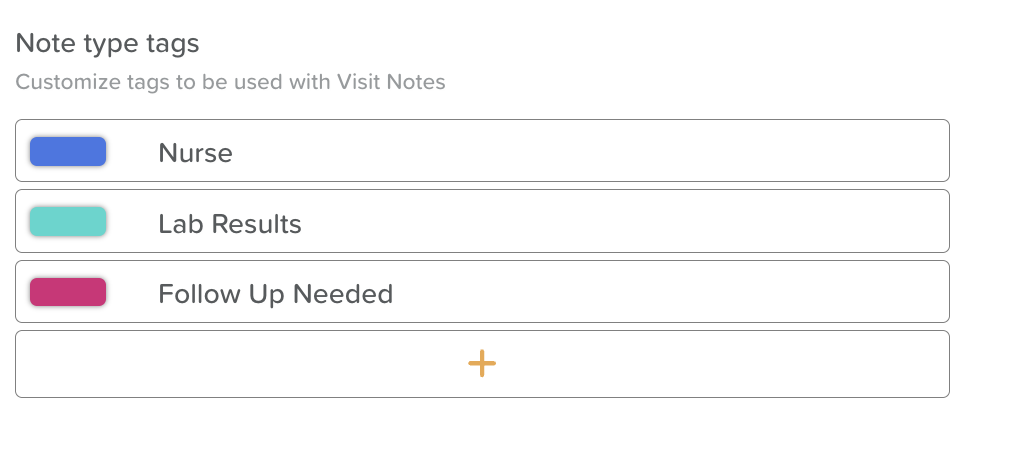The image size is (1034, 458).
Task: Edit the Lab Results tag name text
Action: 230,224
